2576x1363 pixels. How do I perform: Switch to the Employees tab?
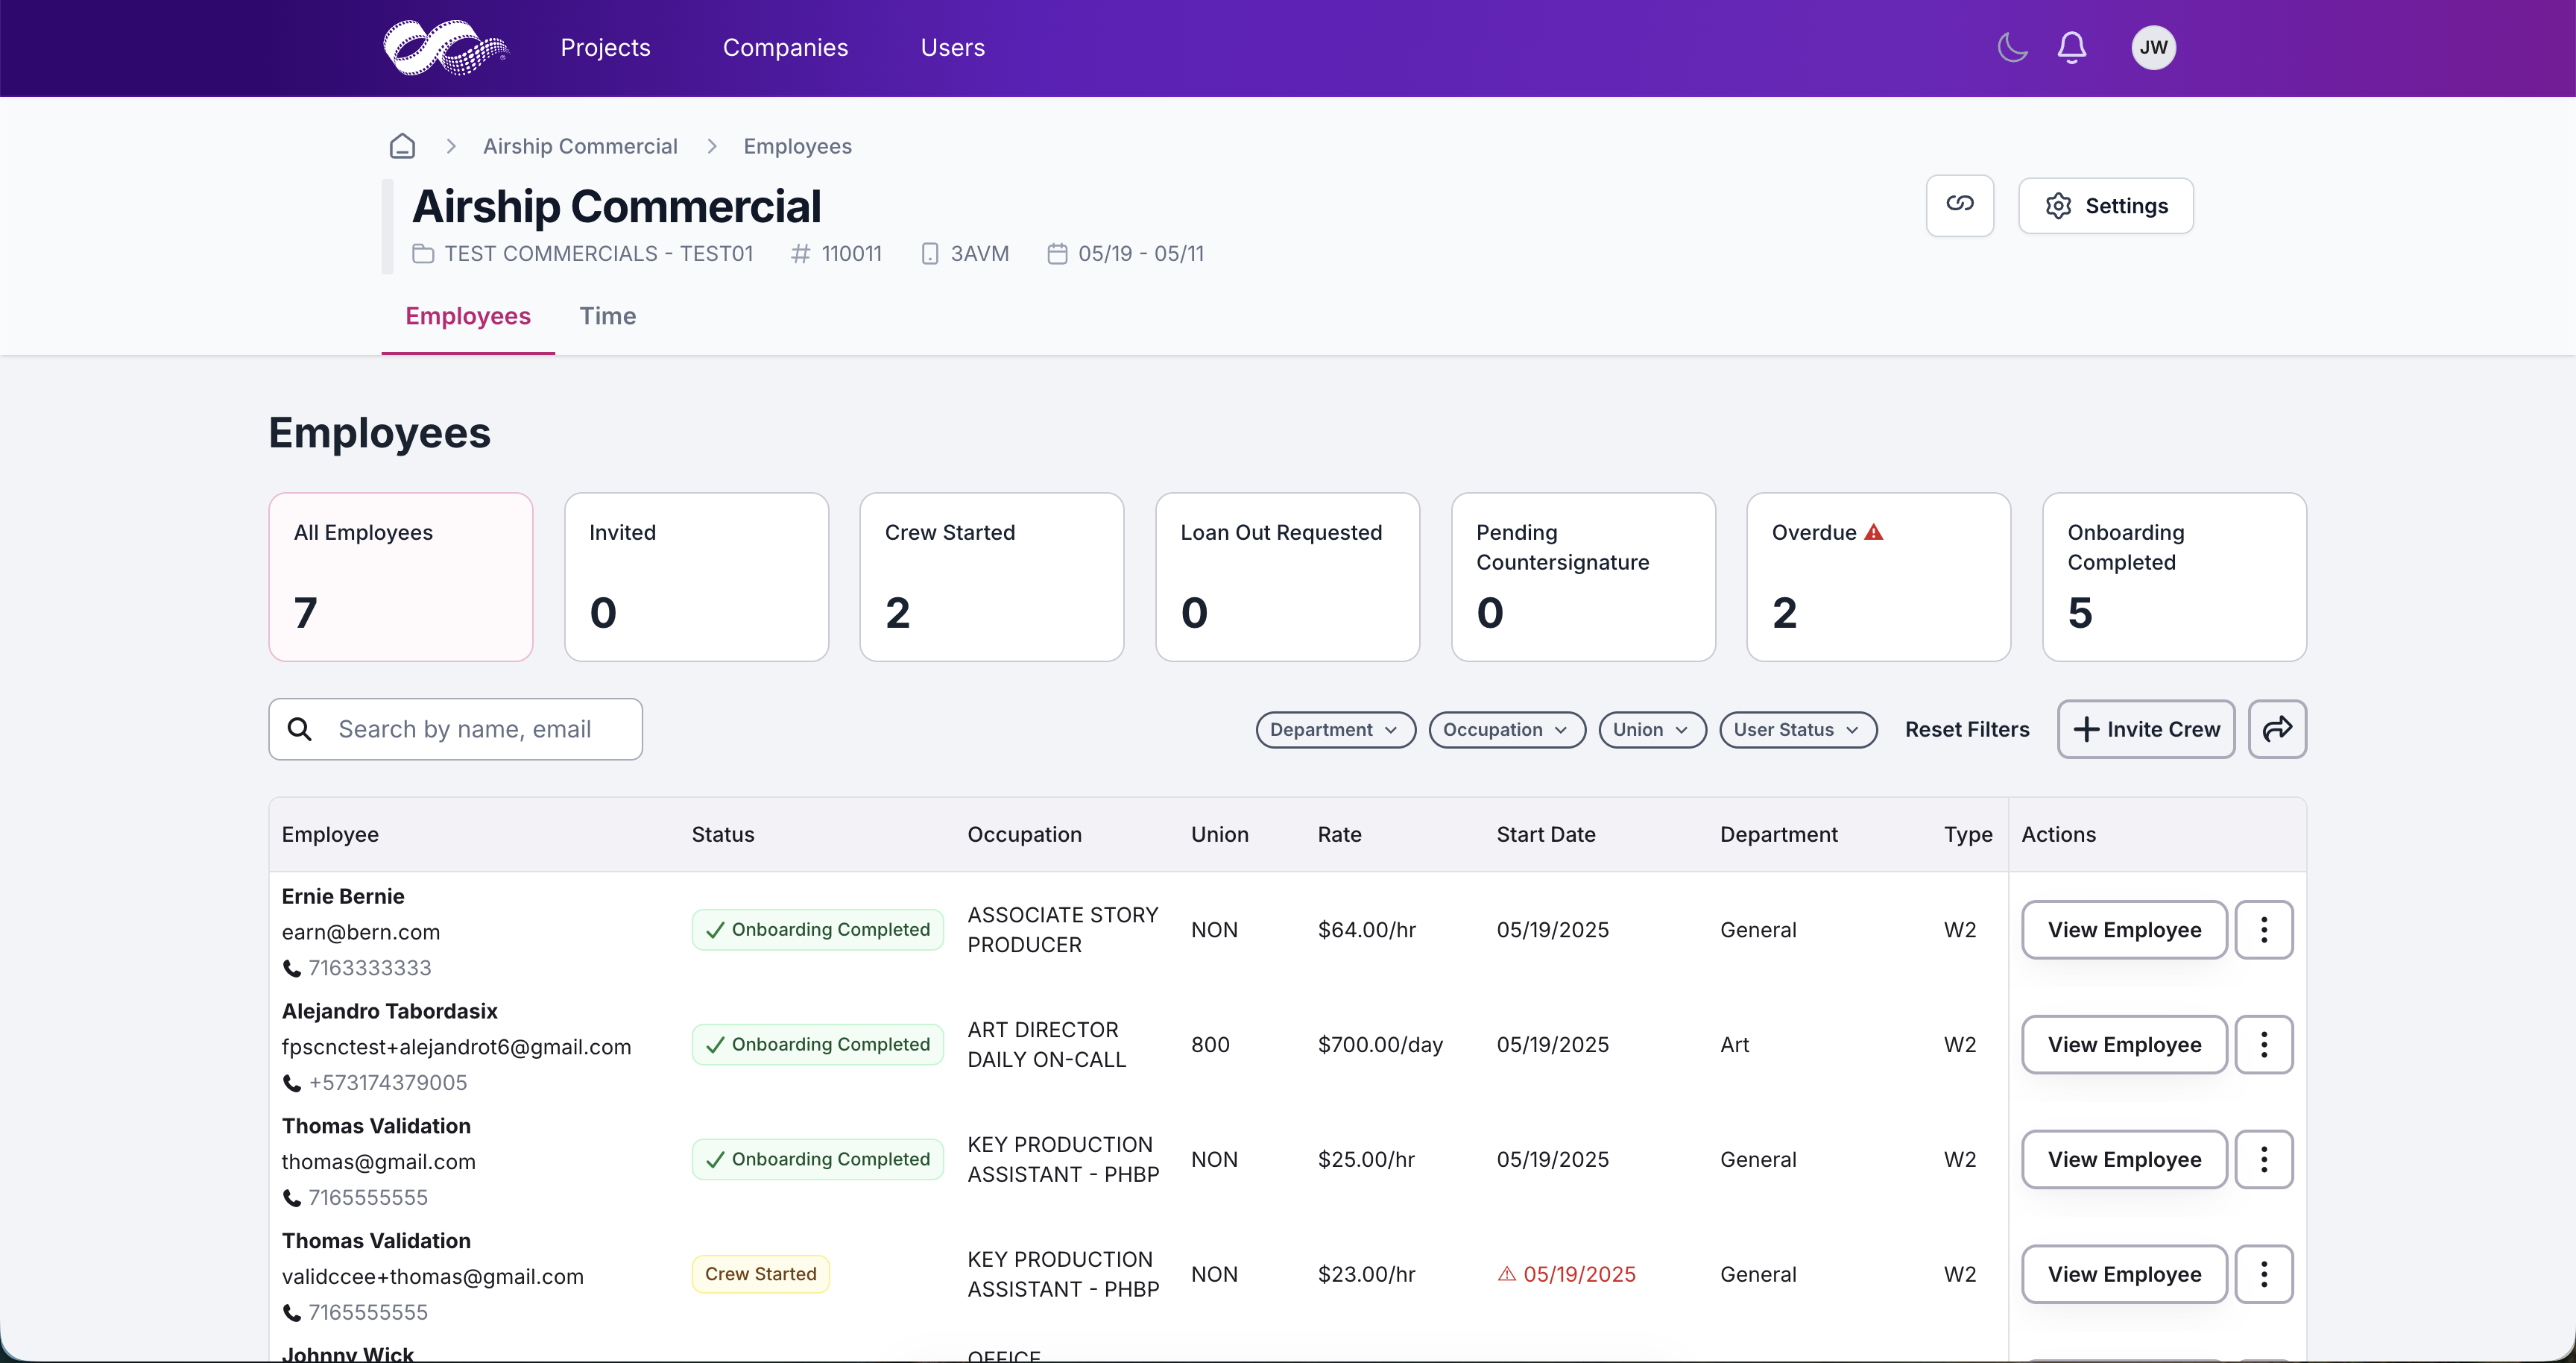click(x=468, y=316)
